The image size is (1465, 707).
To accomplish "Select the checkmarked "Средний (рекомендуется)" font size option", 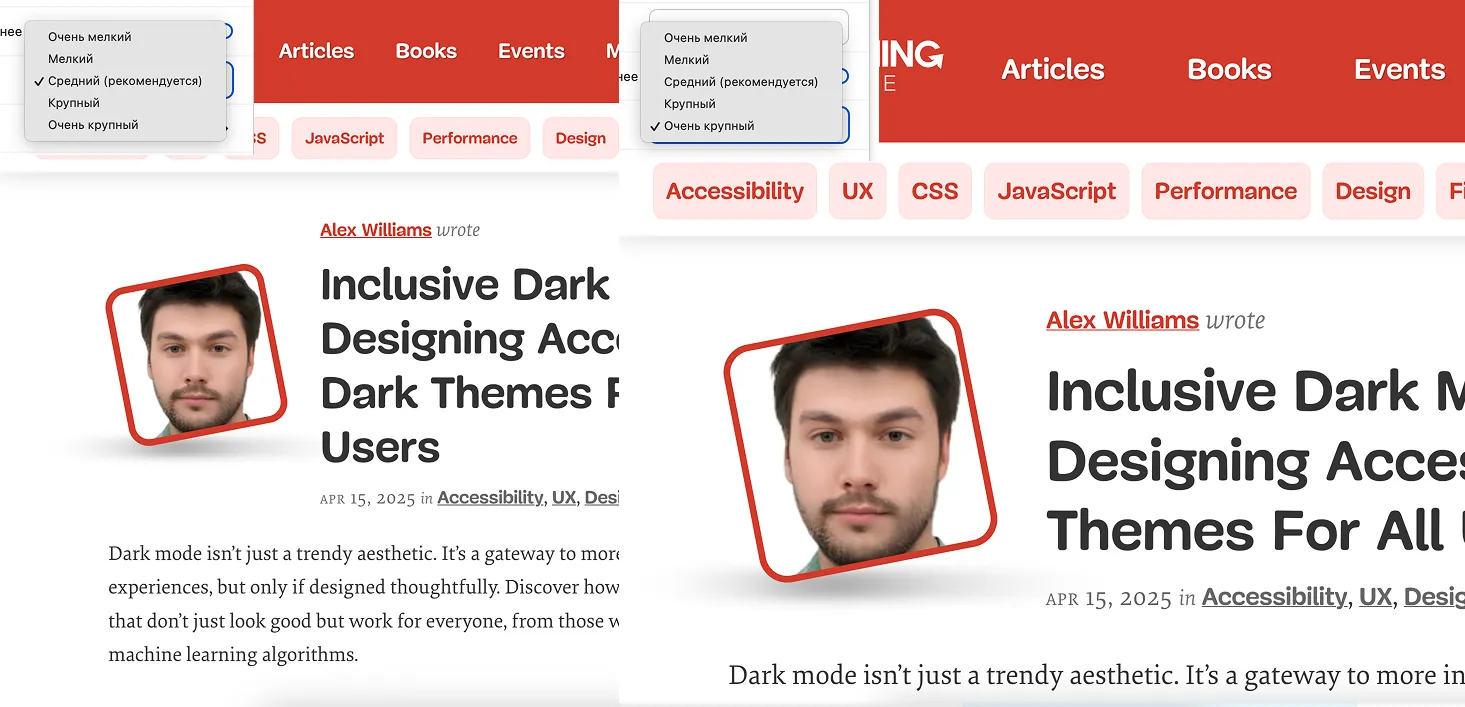I will (125, 81).
